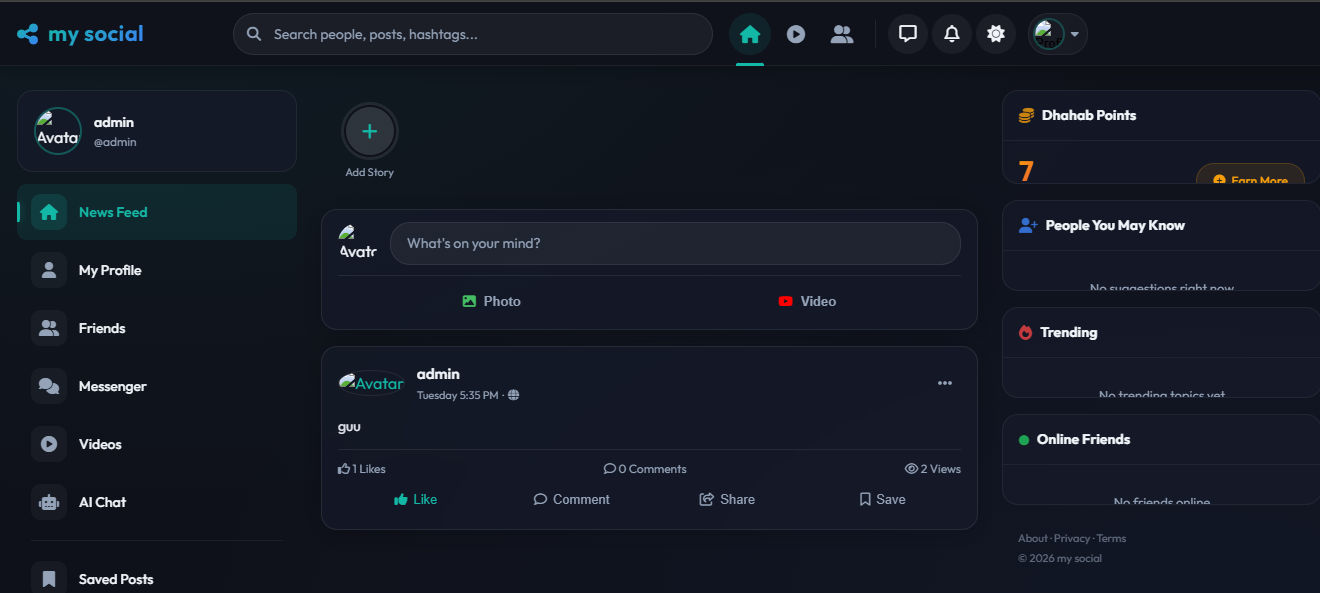Image resolution: width=1320 pixels, height=593 pixels.
Task: Like the admin post
Action: (x=416, y=500)
